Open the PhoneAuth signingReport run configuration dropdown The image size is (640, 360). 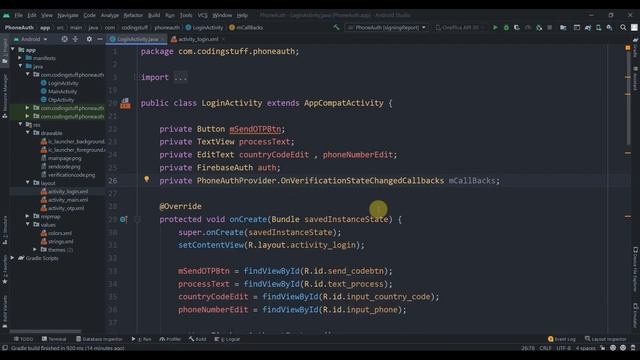387,27
